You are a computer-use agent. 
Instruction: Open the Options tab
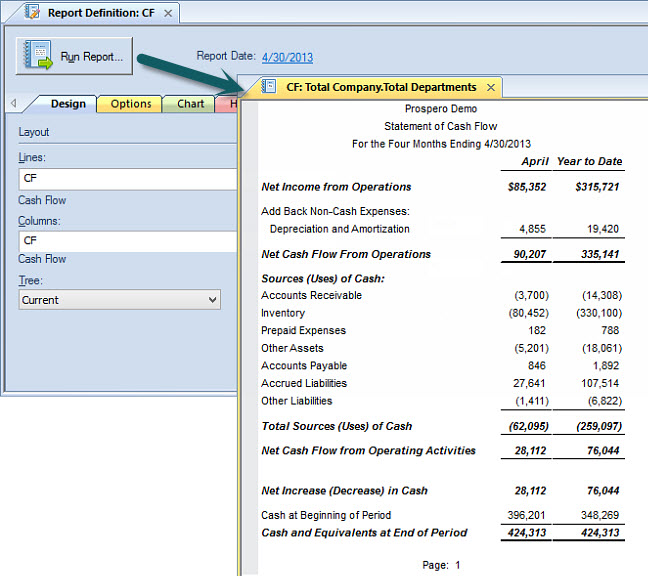131,104
